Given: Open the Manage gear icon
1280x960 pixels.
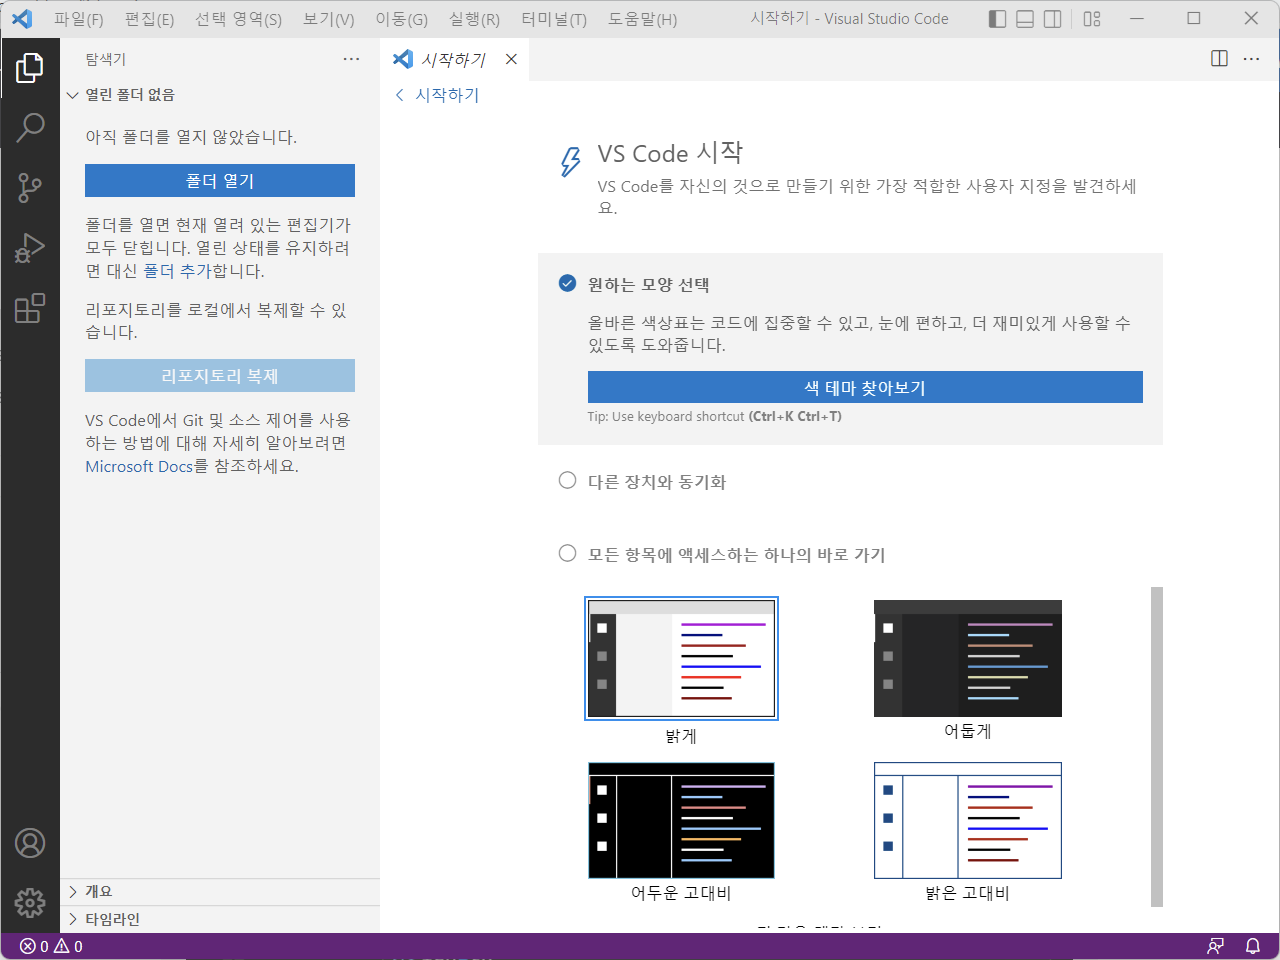Looking at the screenshot, I should pyautogui.click(x=30, y=903).
